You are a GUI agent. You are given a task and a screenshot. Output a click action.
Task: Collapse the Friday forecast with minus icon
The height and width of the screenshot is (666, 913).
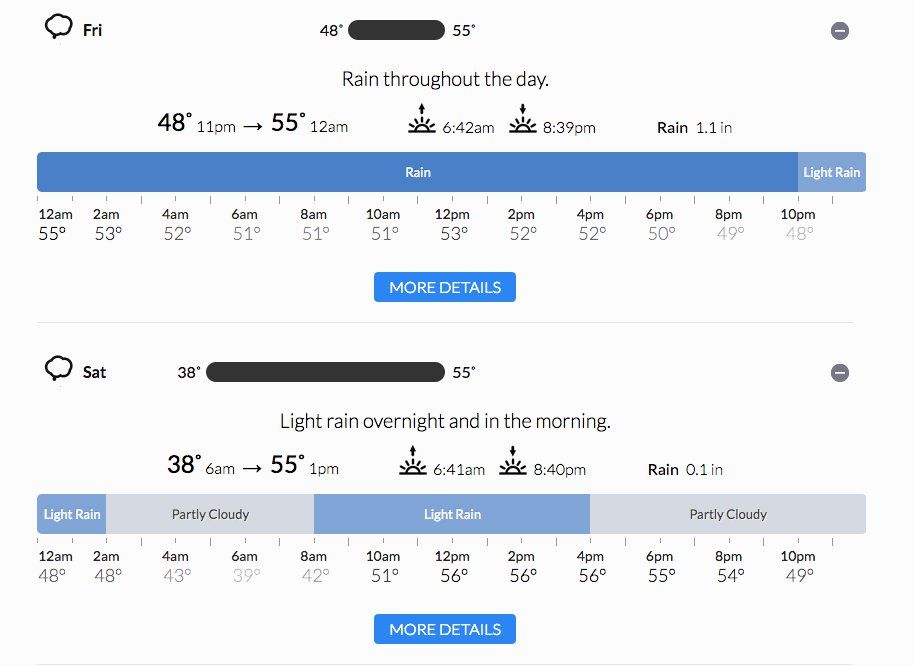(840, 31)
